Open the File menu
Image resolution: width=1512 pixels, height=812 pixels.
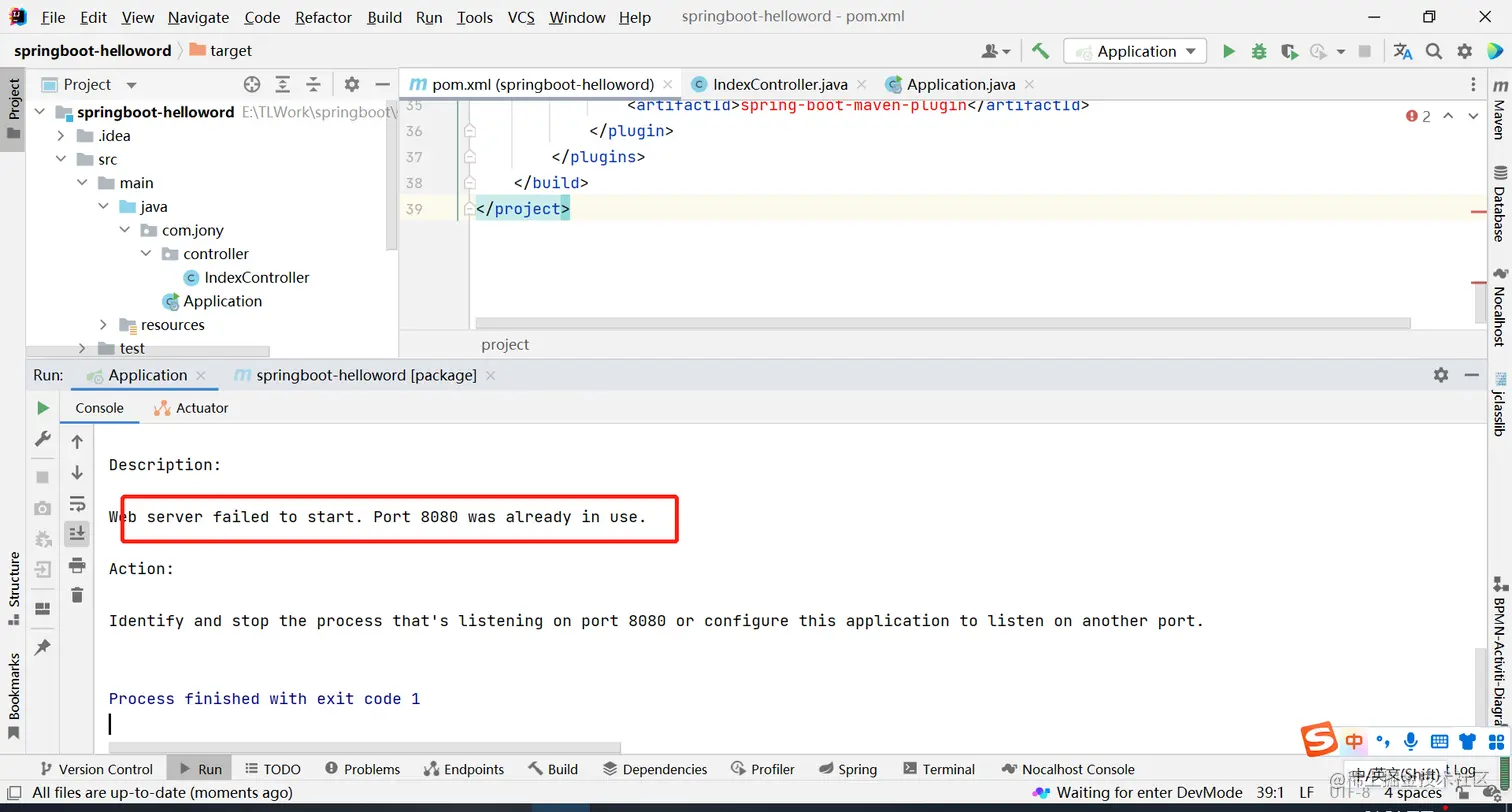point(53,17)
